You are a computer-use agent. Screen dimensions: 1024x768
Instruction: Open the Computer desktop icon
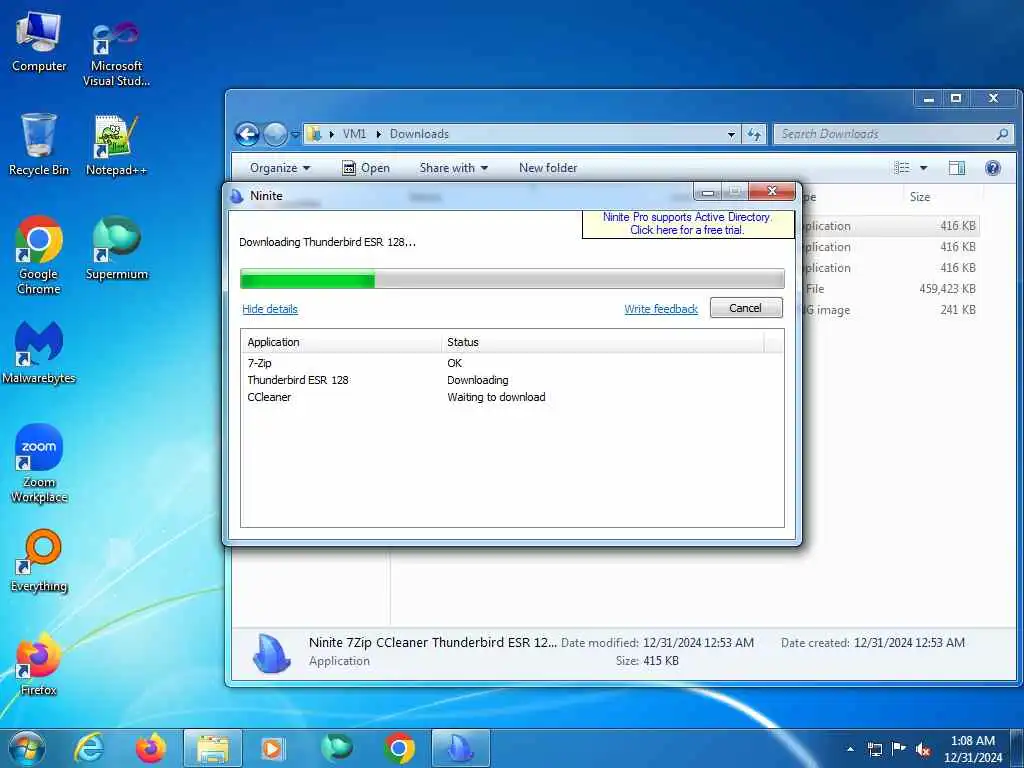(x=39, y=42)
